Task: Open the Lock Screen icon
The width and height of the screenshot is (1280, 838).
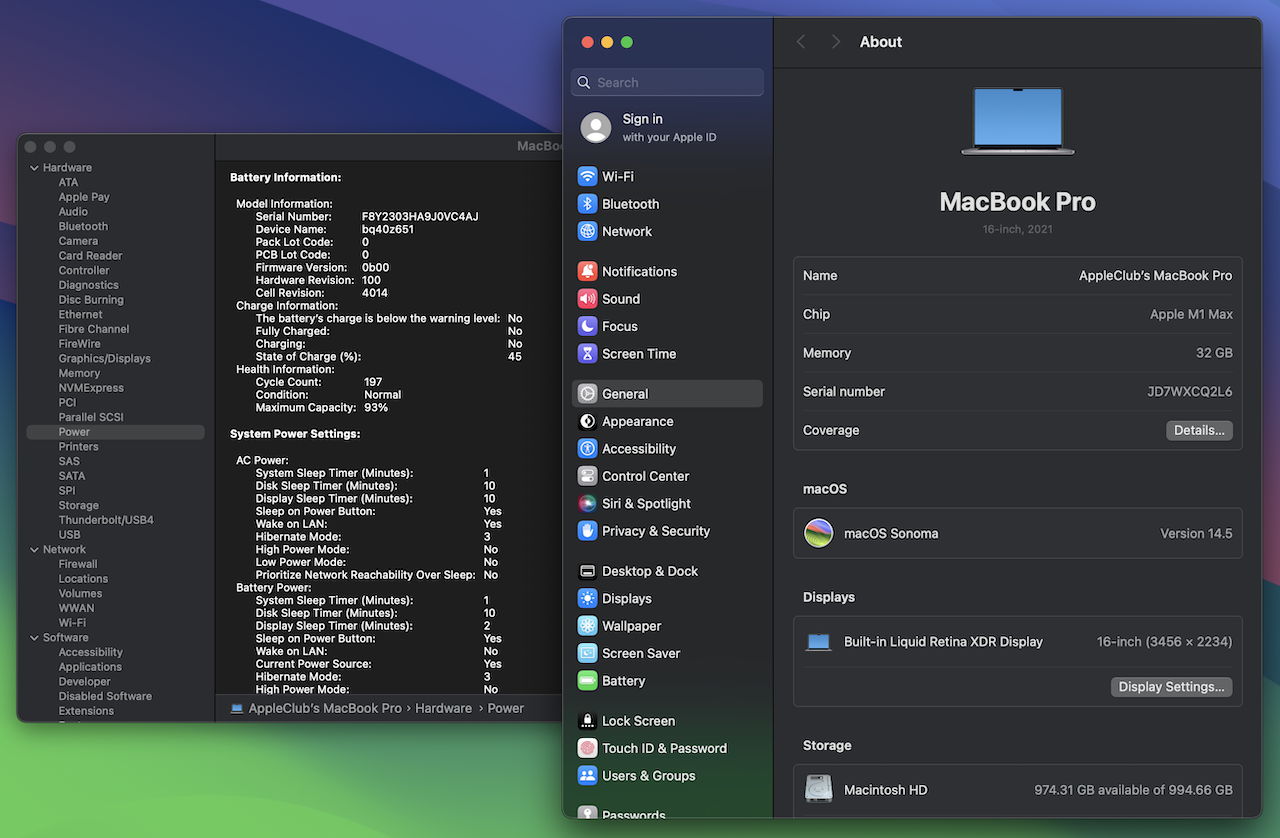Action: 587,721
